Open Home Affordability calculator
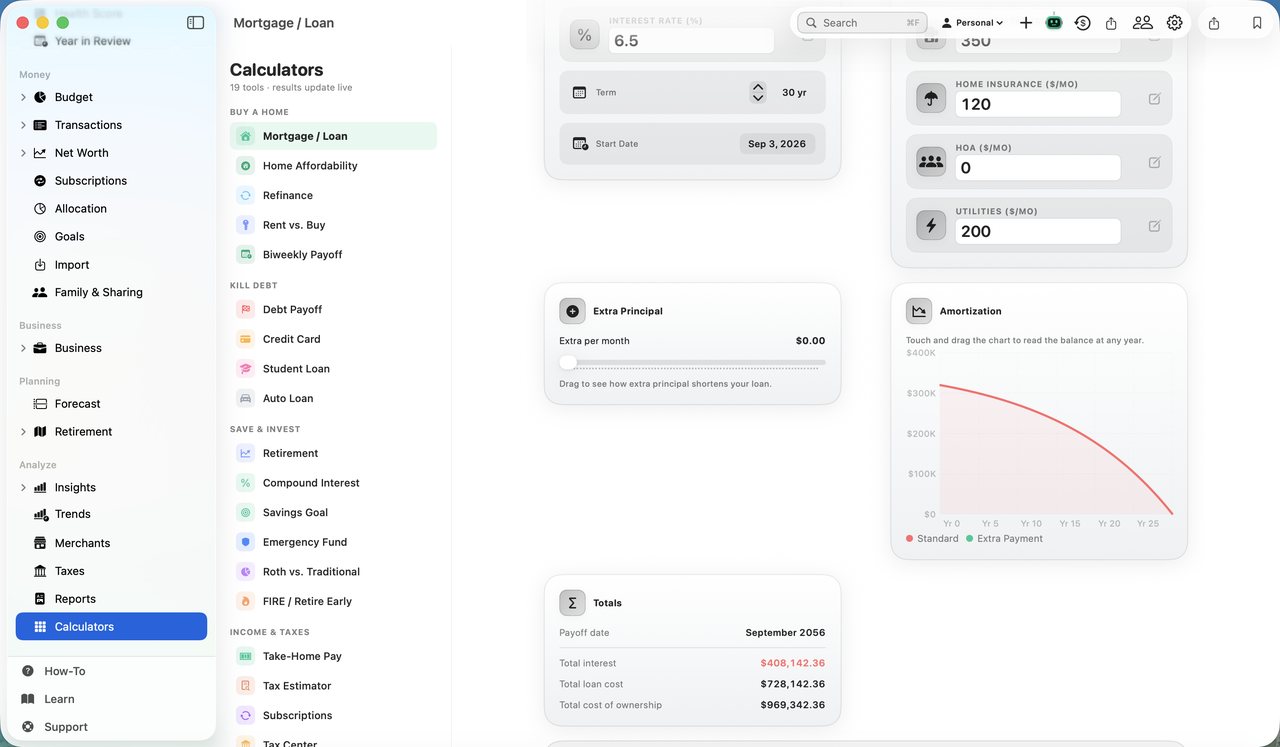This screenshot has width=1280, height=747. tap(333, 166)
